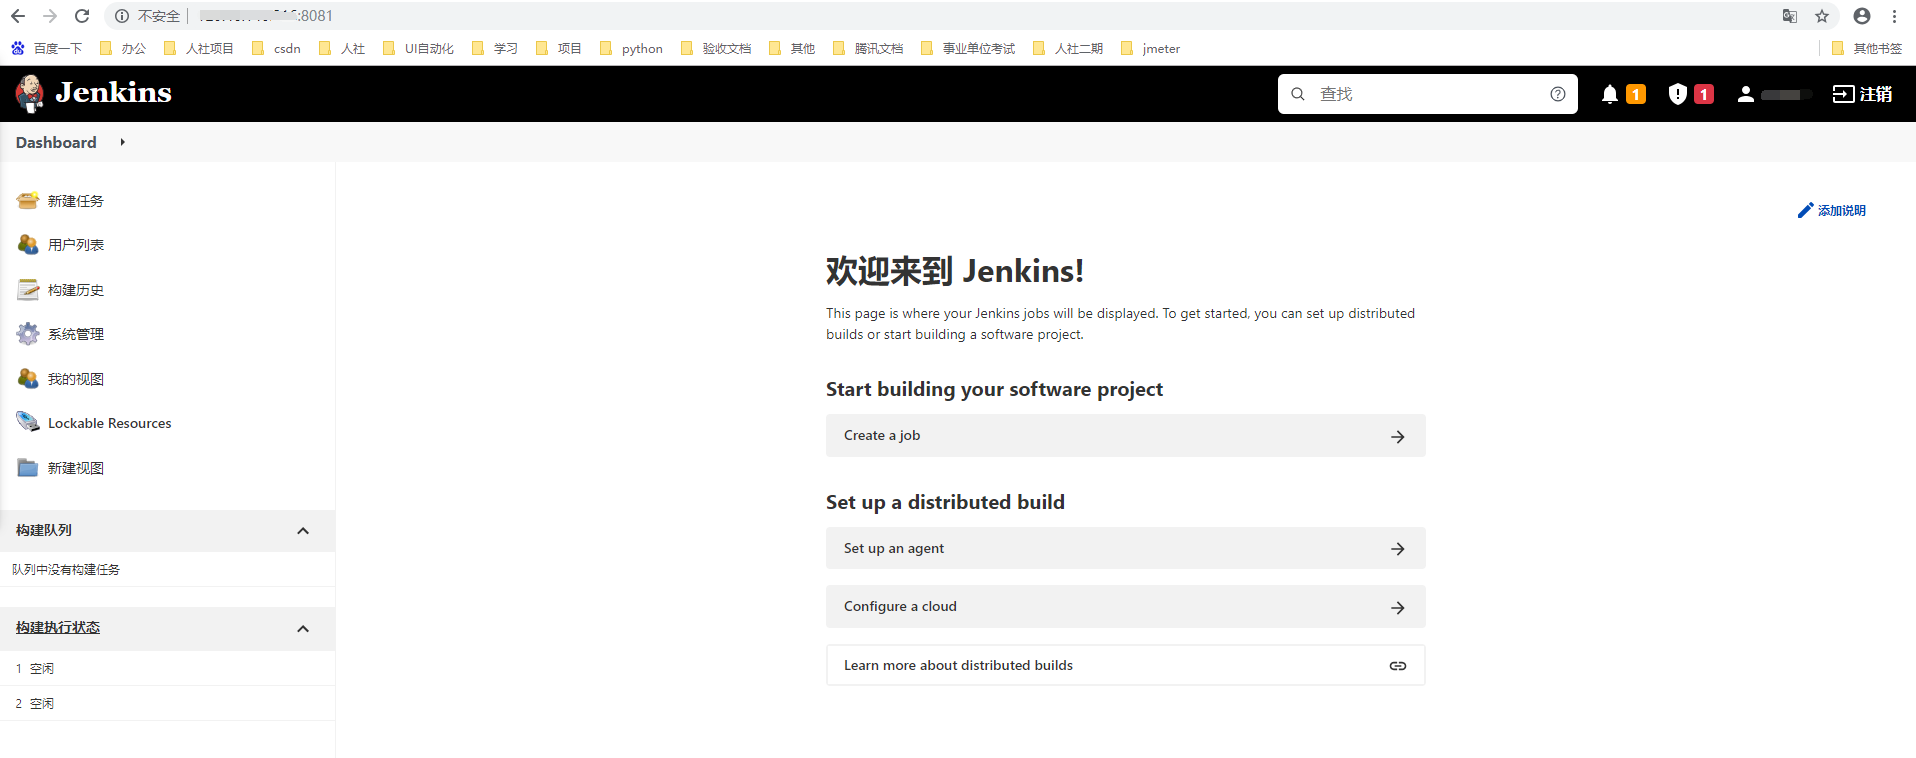Viewport: 1916px width, 758px height.
Task: Select executor 1 空闲 row
Action: coord(167,668)
